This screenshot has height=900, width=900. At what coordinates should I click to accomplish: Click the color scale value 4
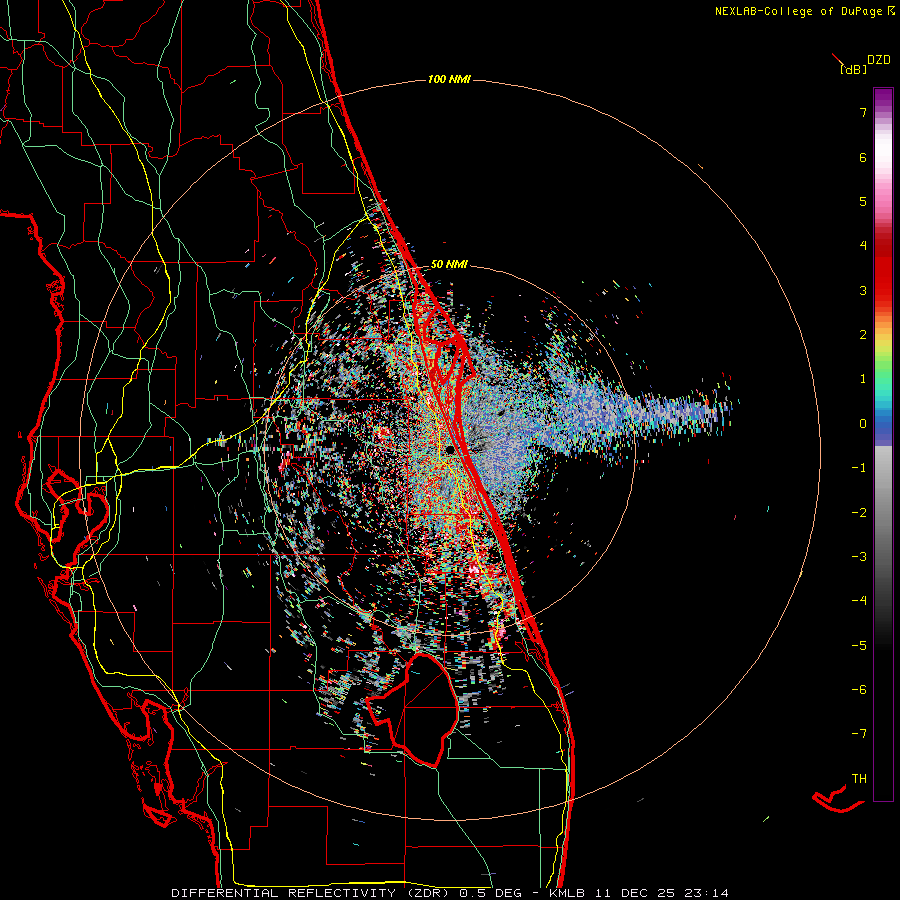click(x=863, y=246)
